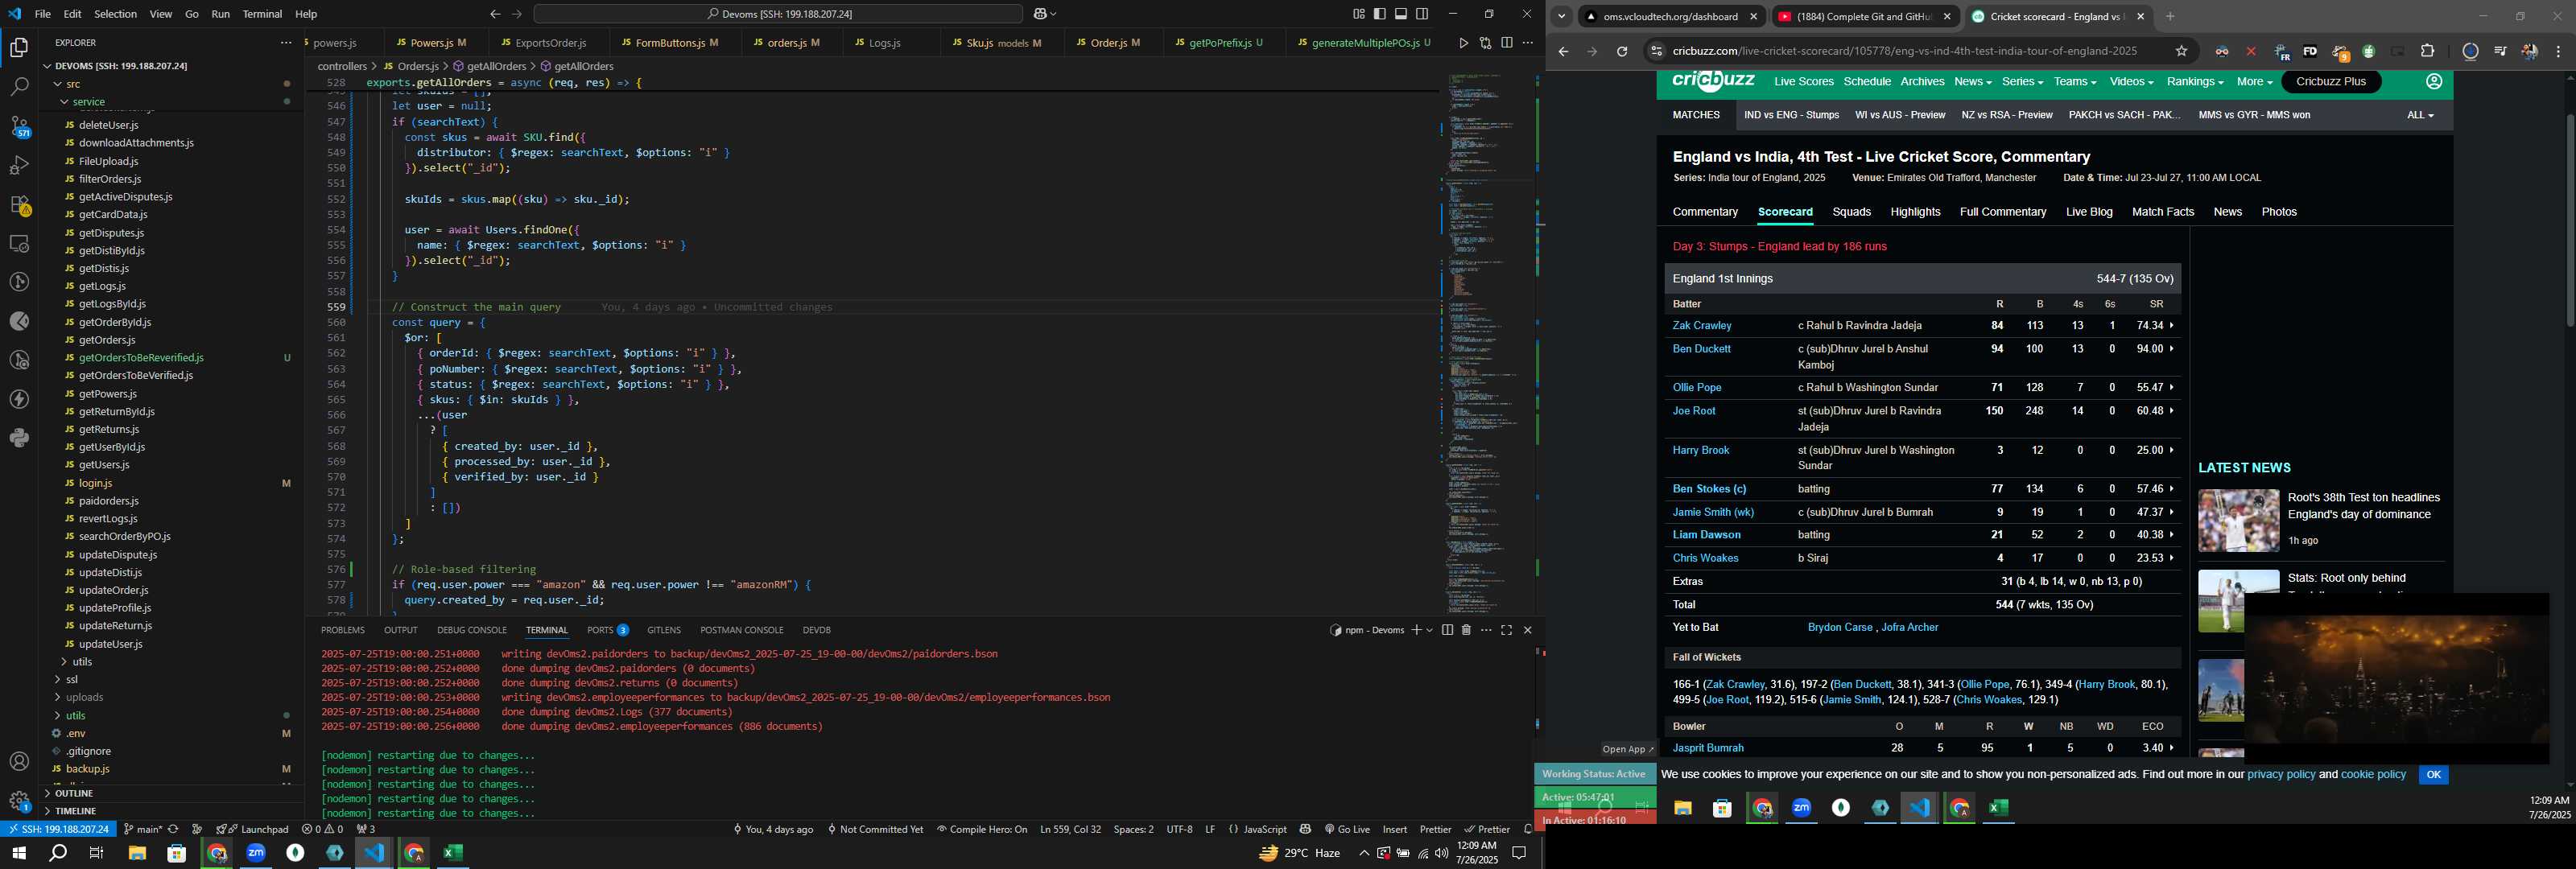
Task: Expand the TIMELINE section
Action: 75,811
